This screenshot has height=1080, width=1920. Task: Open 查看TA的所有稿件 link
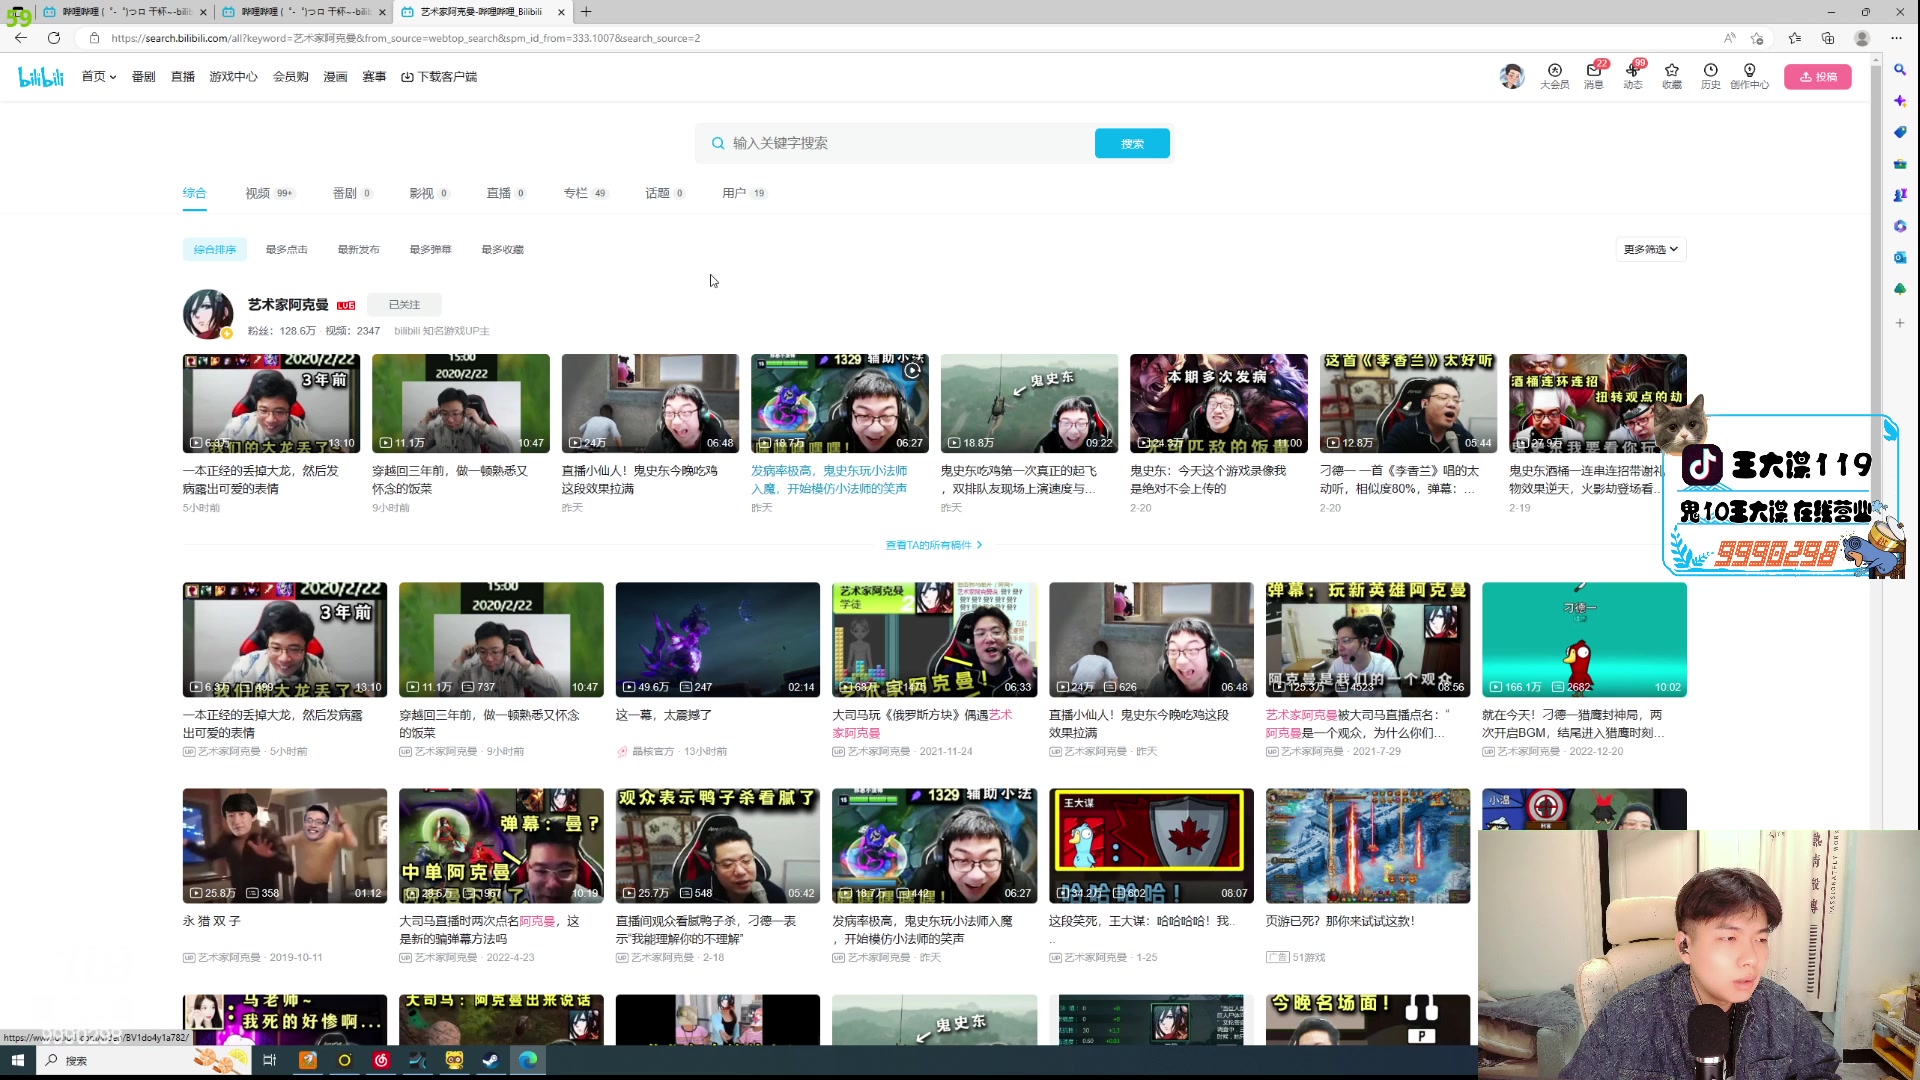click(x=934, y=545)
